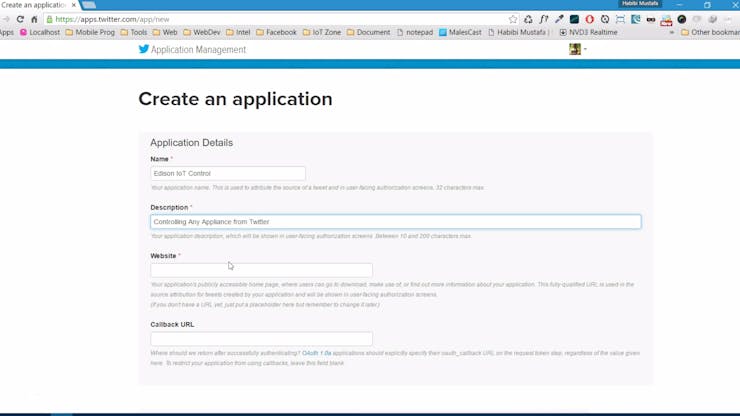The image size is (740, 416).
Task: Click the Application Management header link
Action: click(198, 50)
